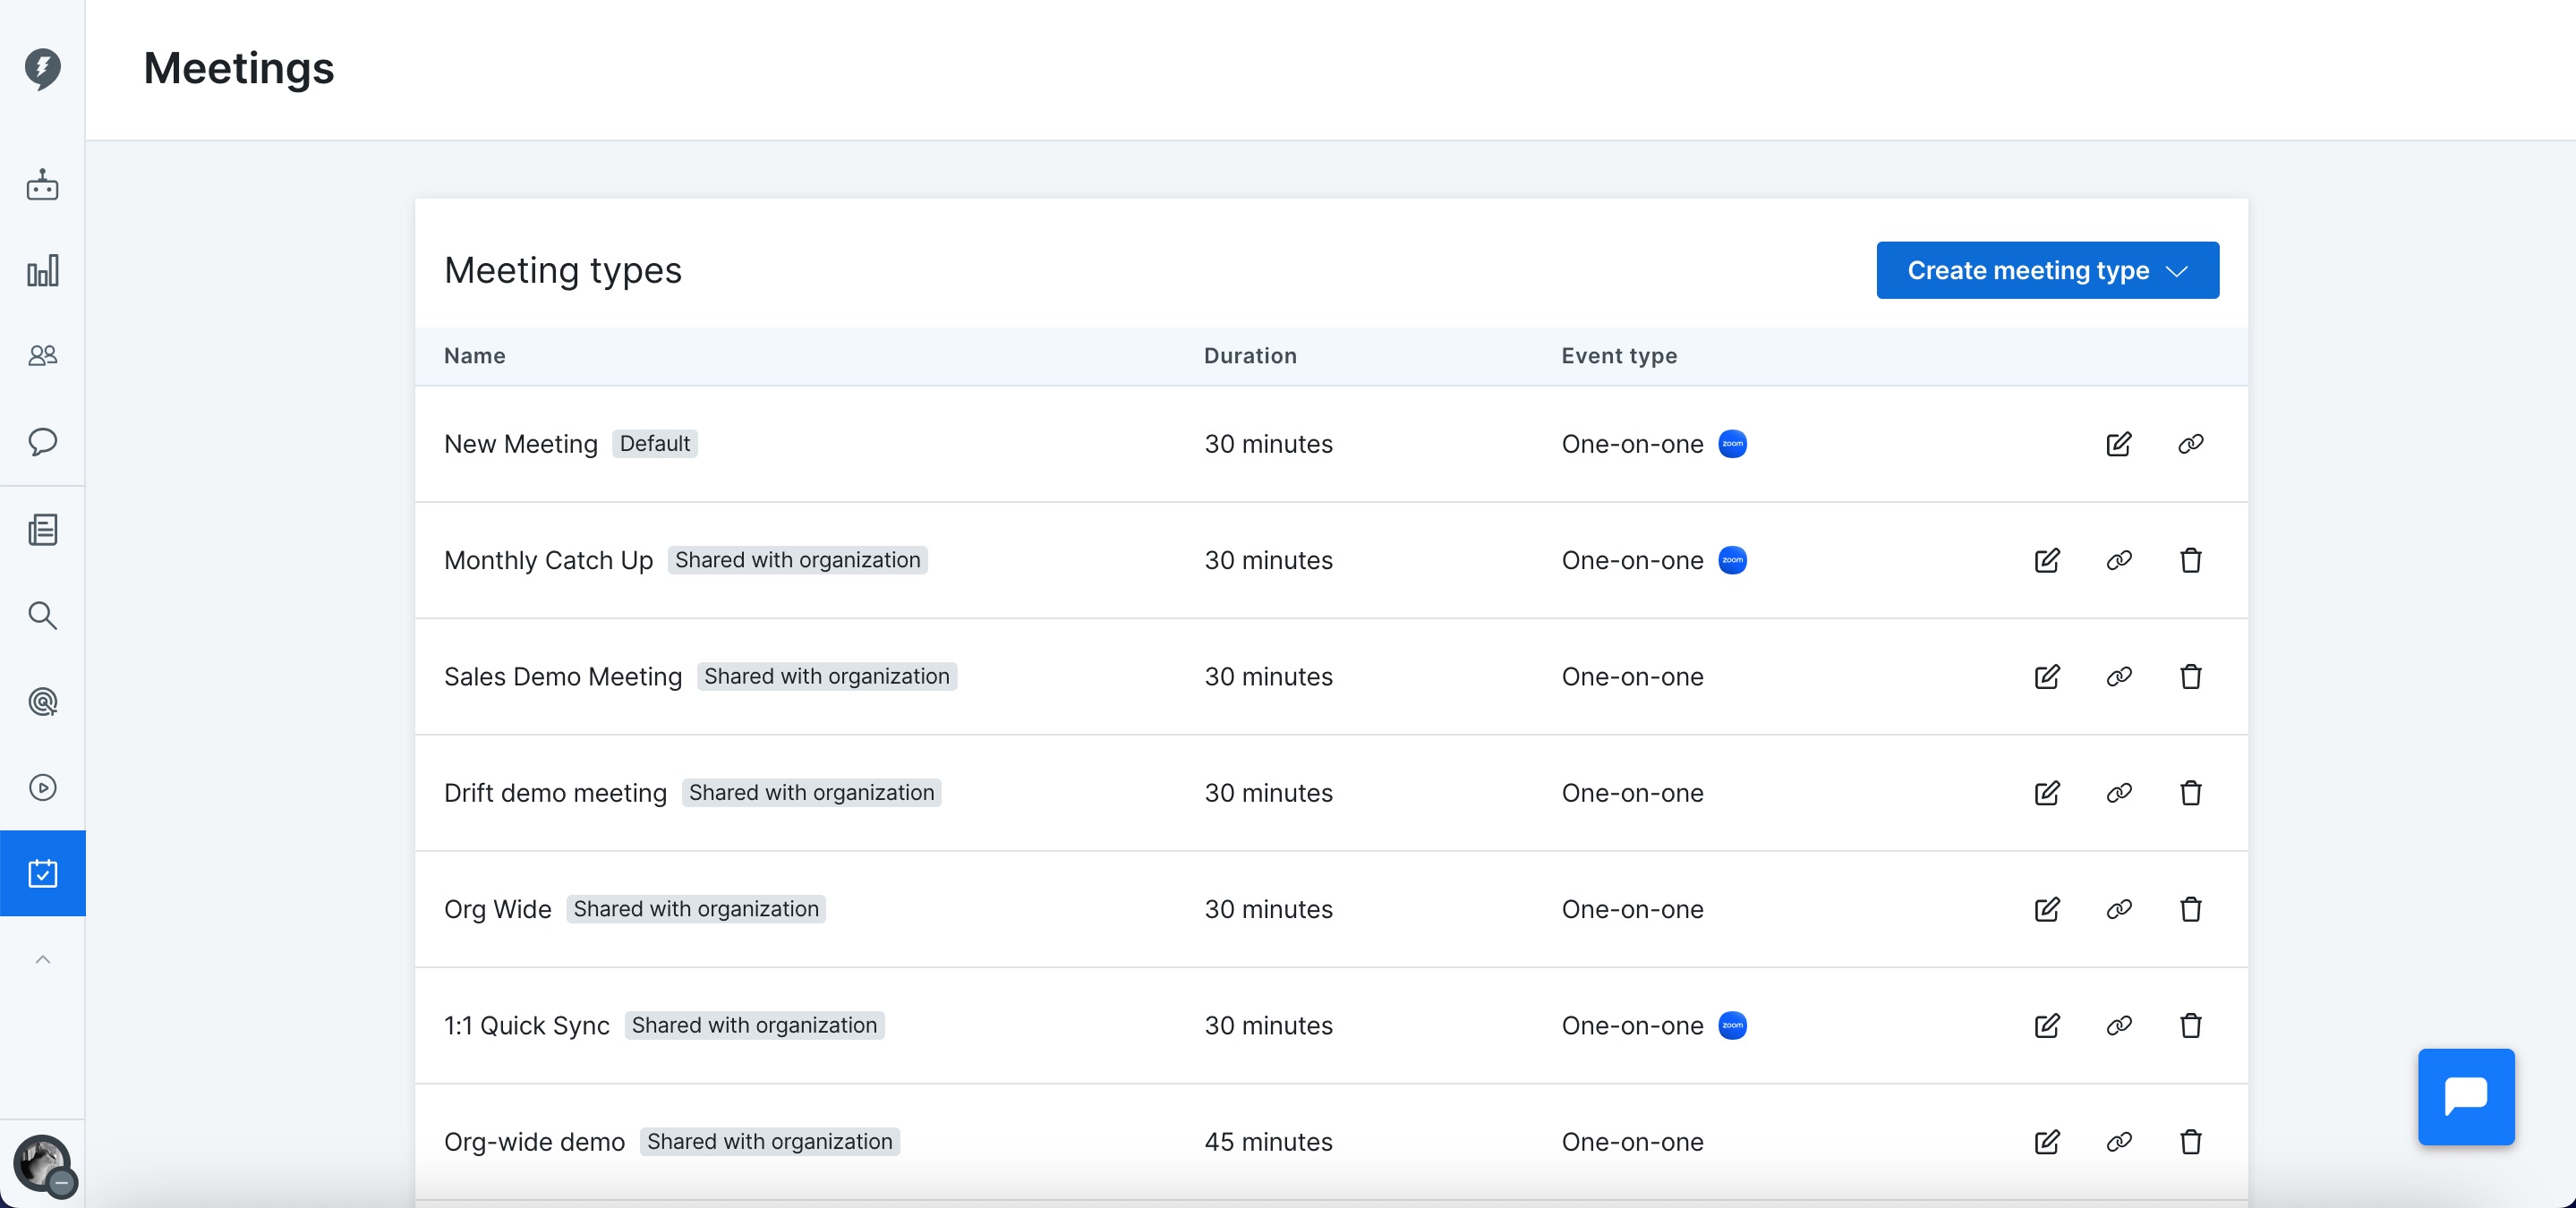Select the active Meetings calendar icon
Viewport: 2576px width, 1208px height.
coord(42,873)
